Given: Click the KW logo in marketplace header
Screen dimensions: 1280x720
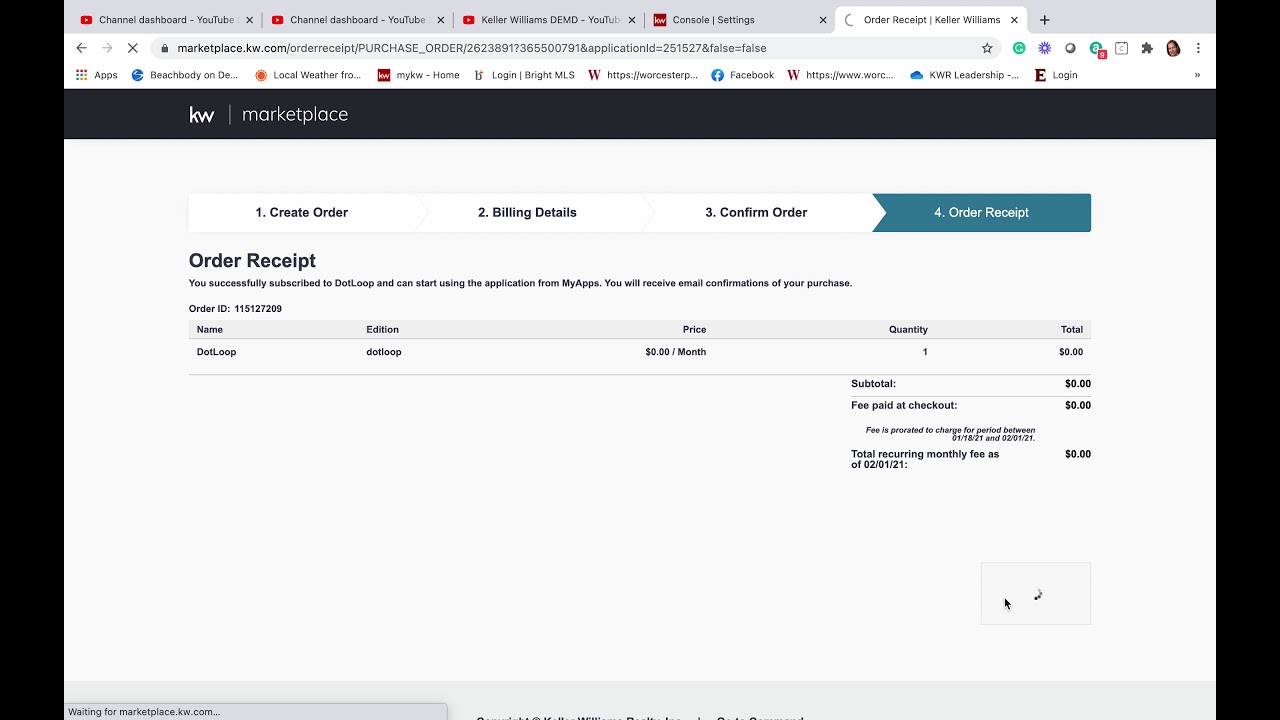Looking at the screenshot, I should pyautogui.click(x=202, y=115).
